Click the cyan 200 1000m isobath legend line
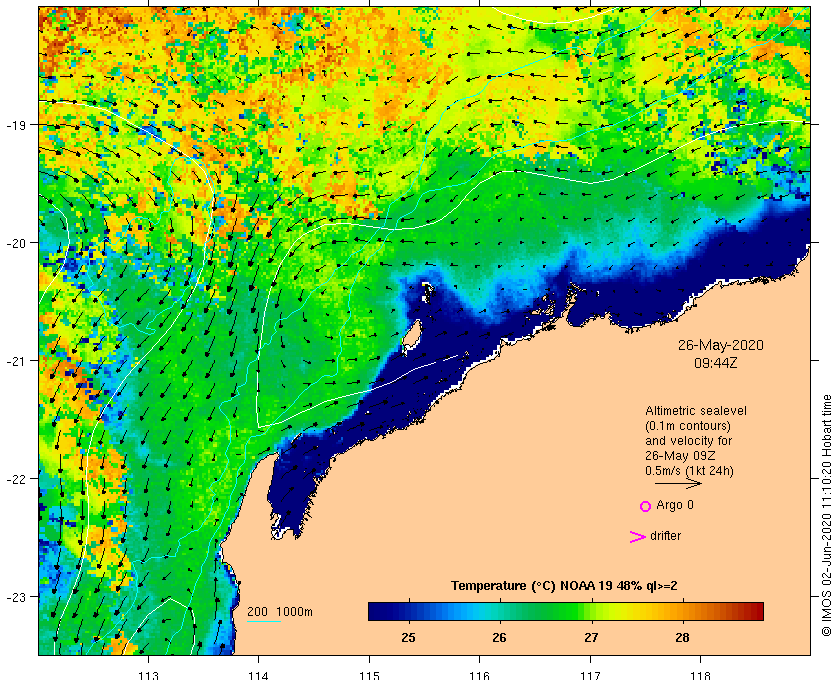 [264, 622]
